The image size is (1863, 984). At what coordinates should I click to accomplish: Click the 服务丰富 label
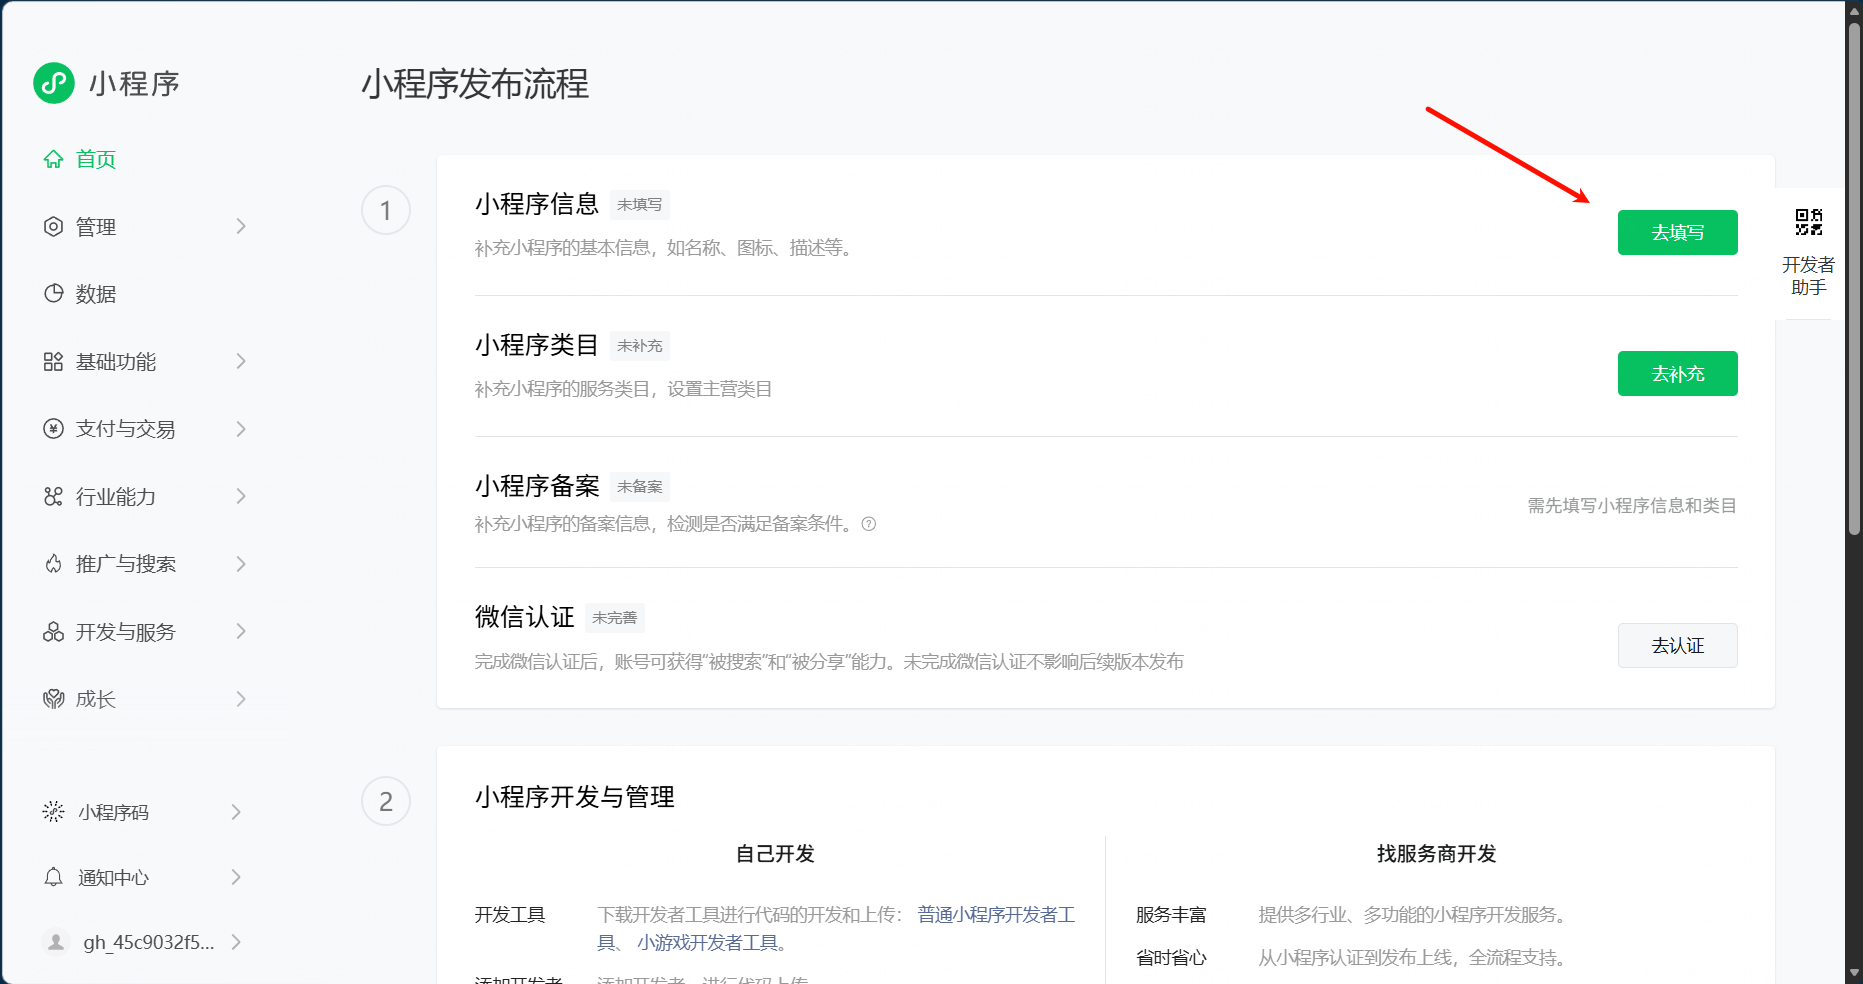[x=1171, y=914]
